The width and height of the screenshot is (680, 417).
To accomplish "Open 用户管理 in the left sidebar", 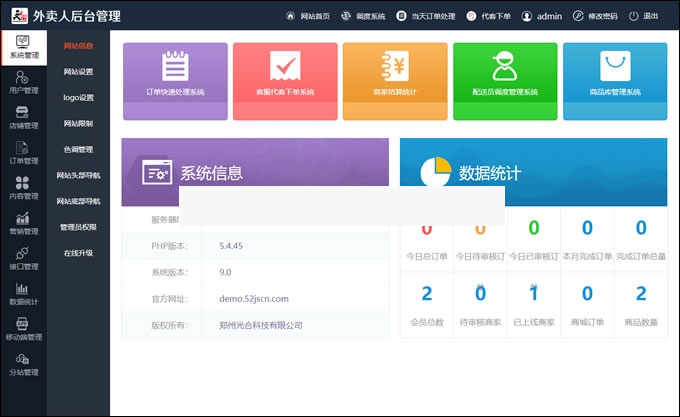I will [23, 83].
